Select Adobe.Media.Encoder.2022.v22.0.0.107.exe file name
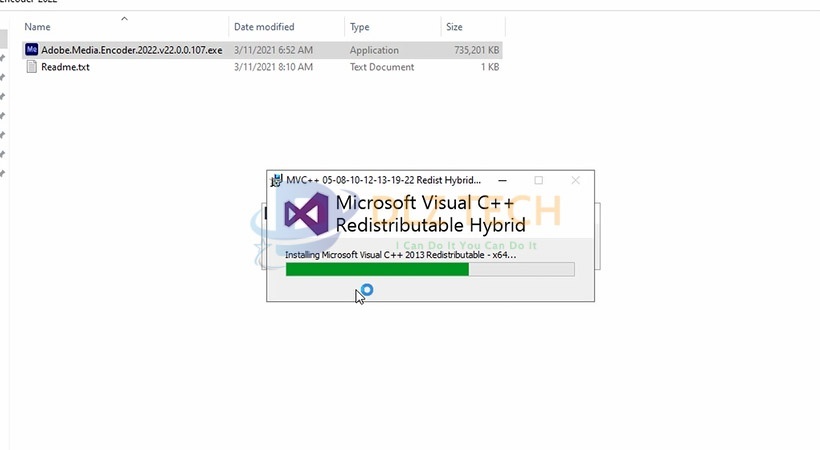 (132, 50)
